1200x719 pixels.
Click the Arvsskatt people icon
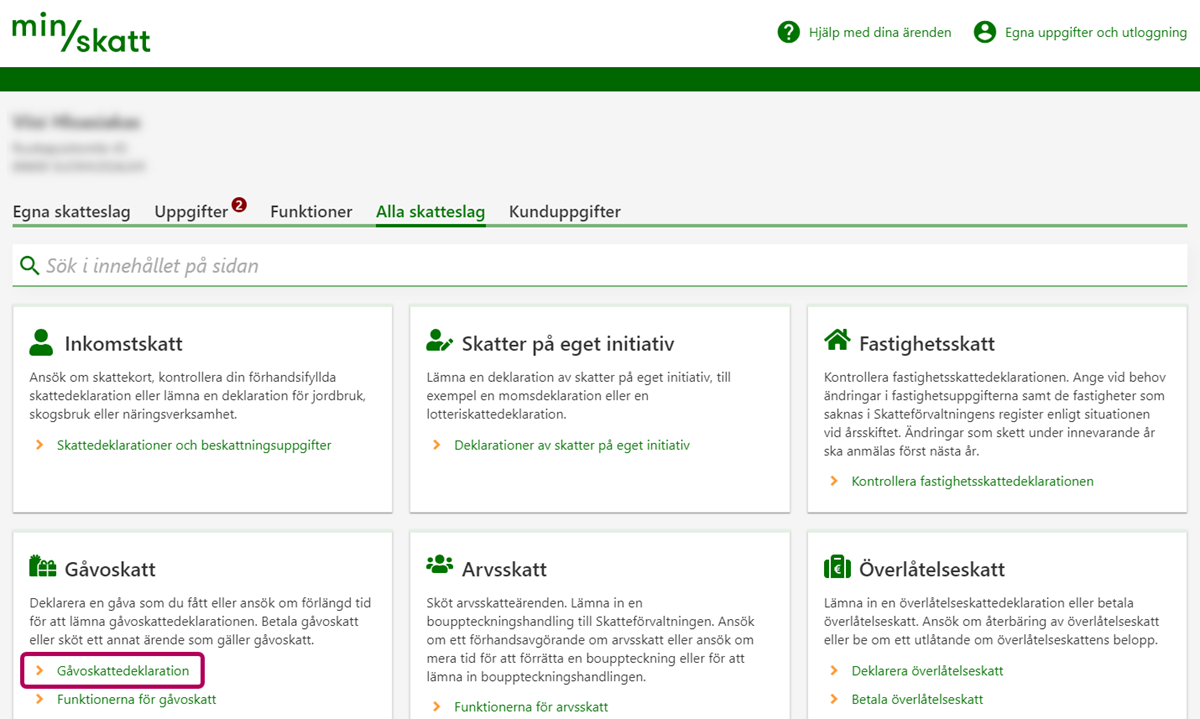coord(439,565)
